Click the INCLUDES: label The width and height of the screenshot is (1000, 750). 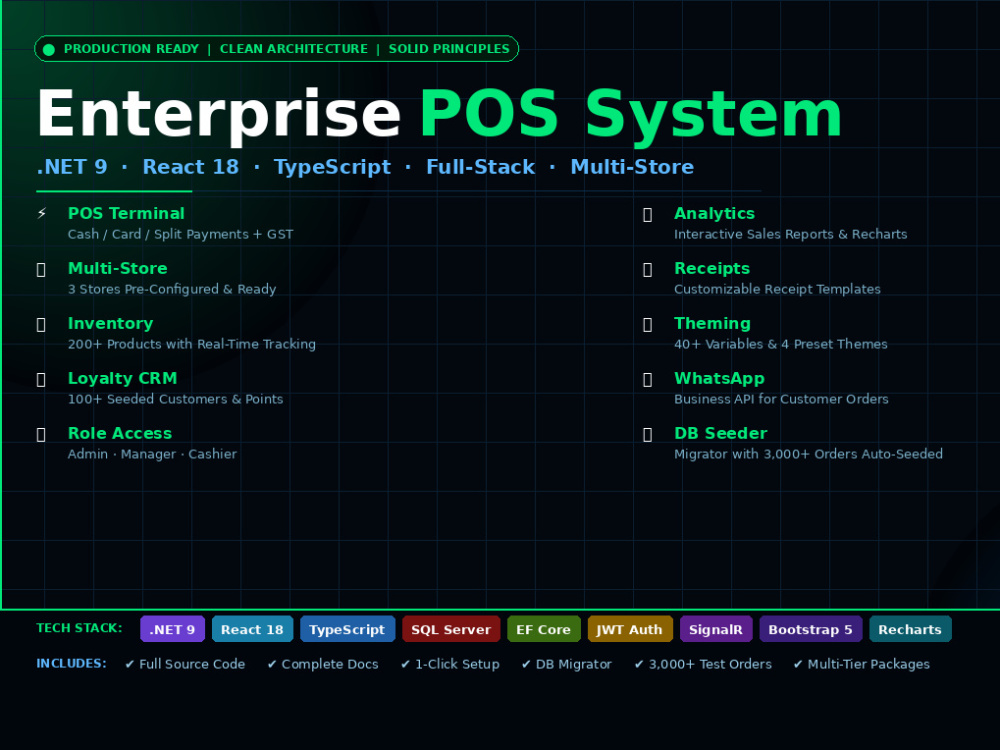(x=71, y=663)
